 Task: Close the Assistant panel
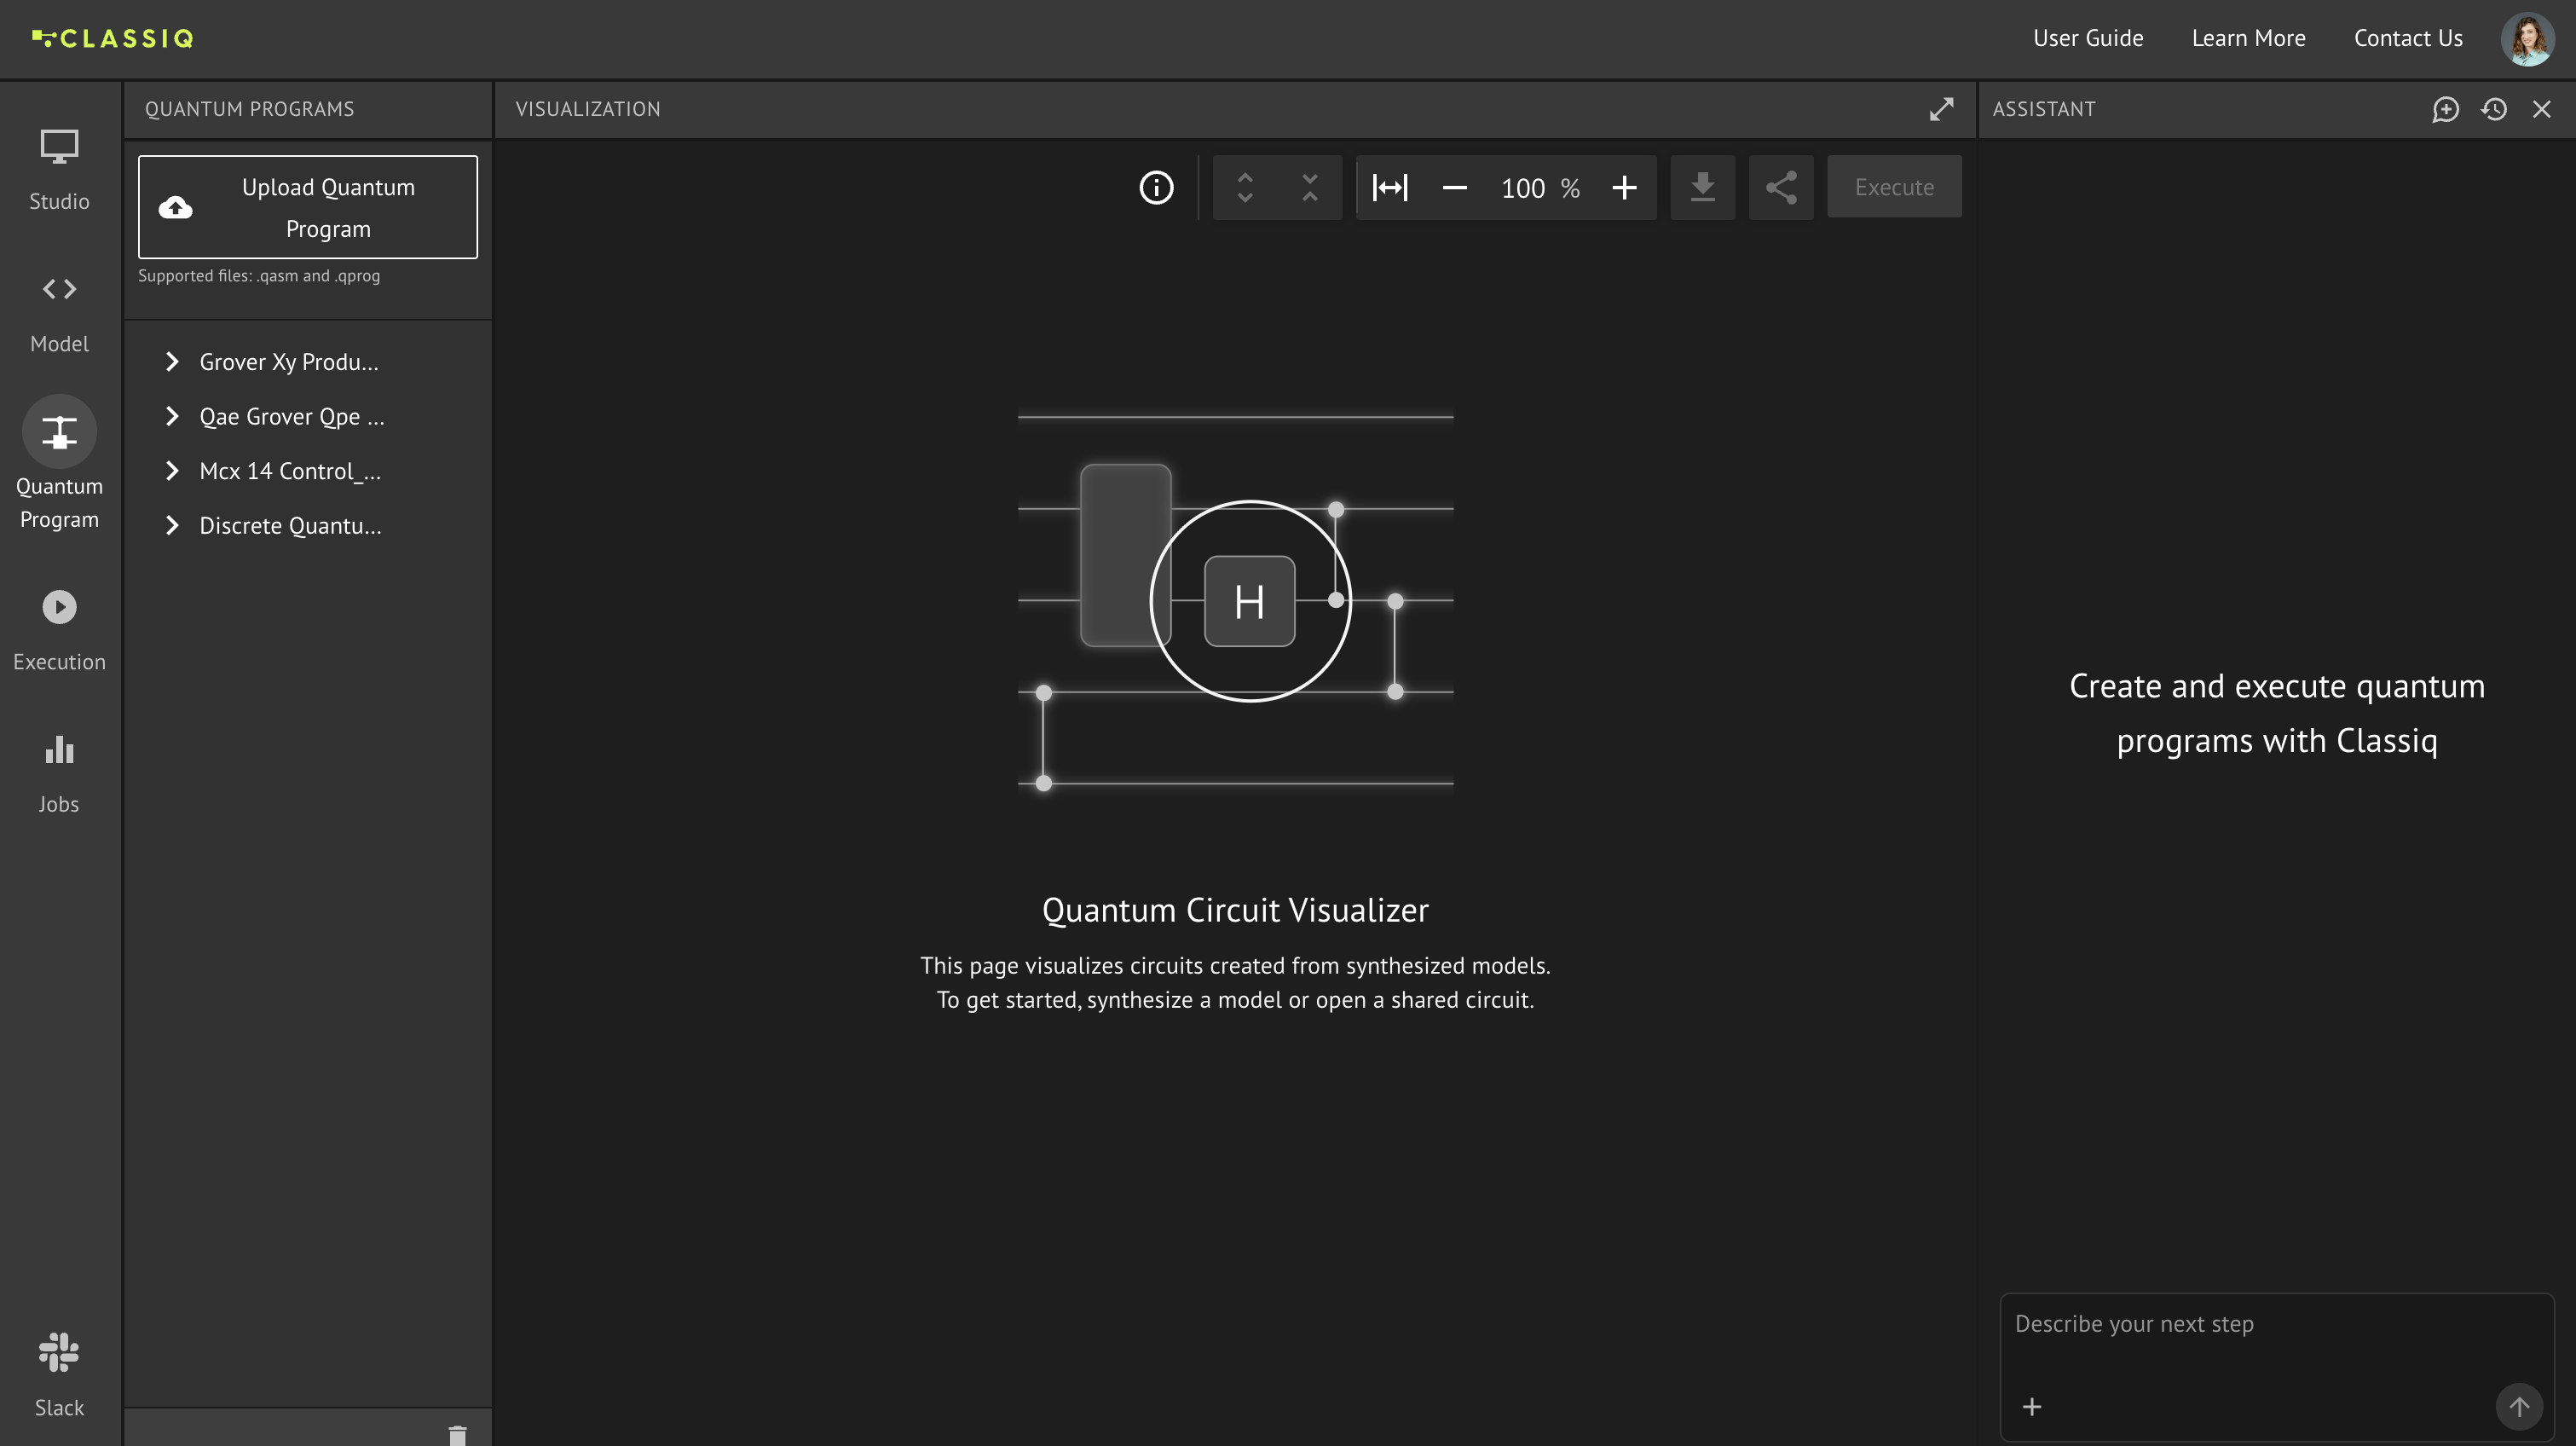[2542, 109]
